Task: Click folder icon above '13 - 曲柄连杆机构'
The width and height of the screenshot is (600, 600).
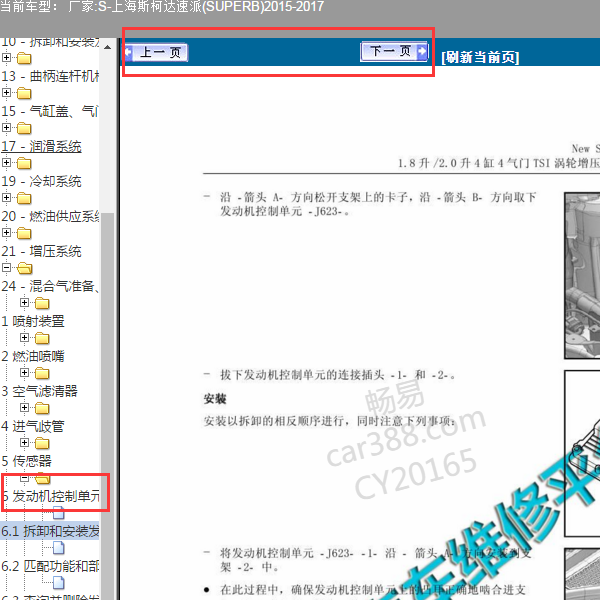Action: point(24,59)
